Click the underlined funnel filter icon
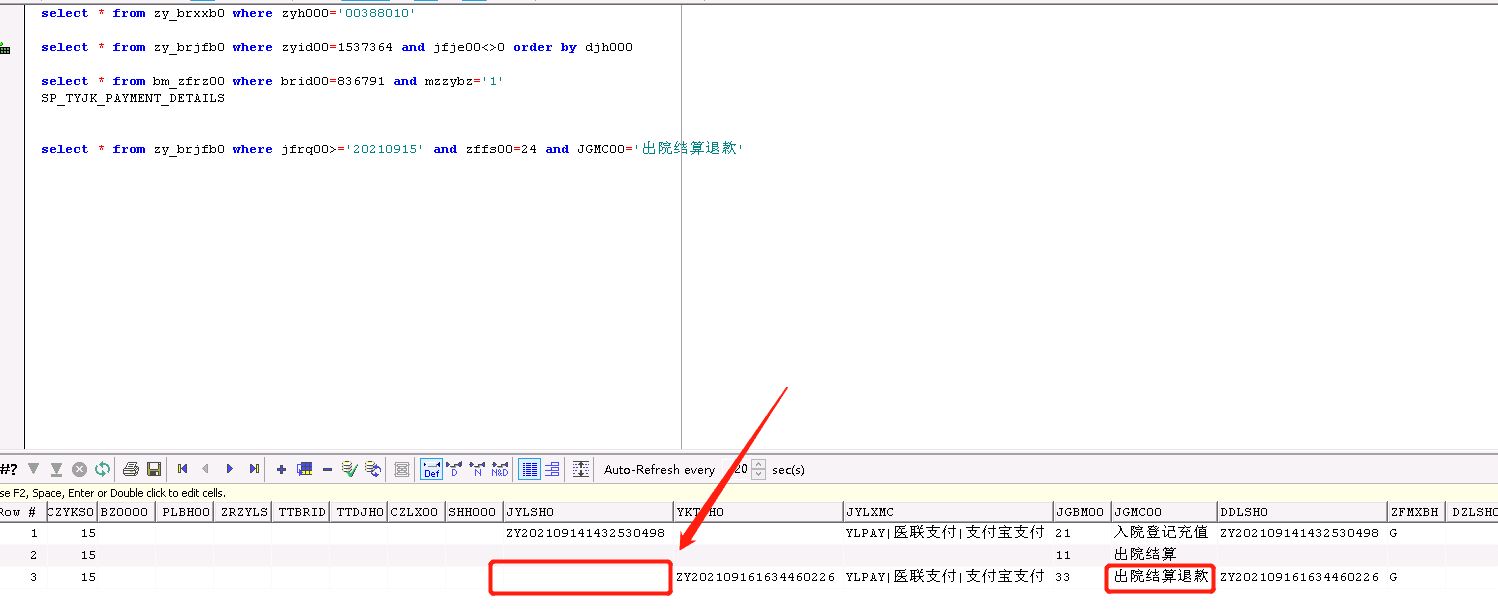This screenshot has height=613, width=1498. 56,469
